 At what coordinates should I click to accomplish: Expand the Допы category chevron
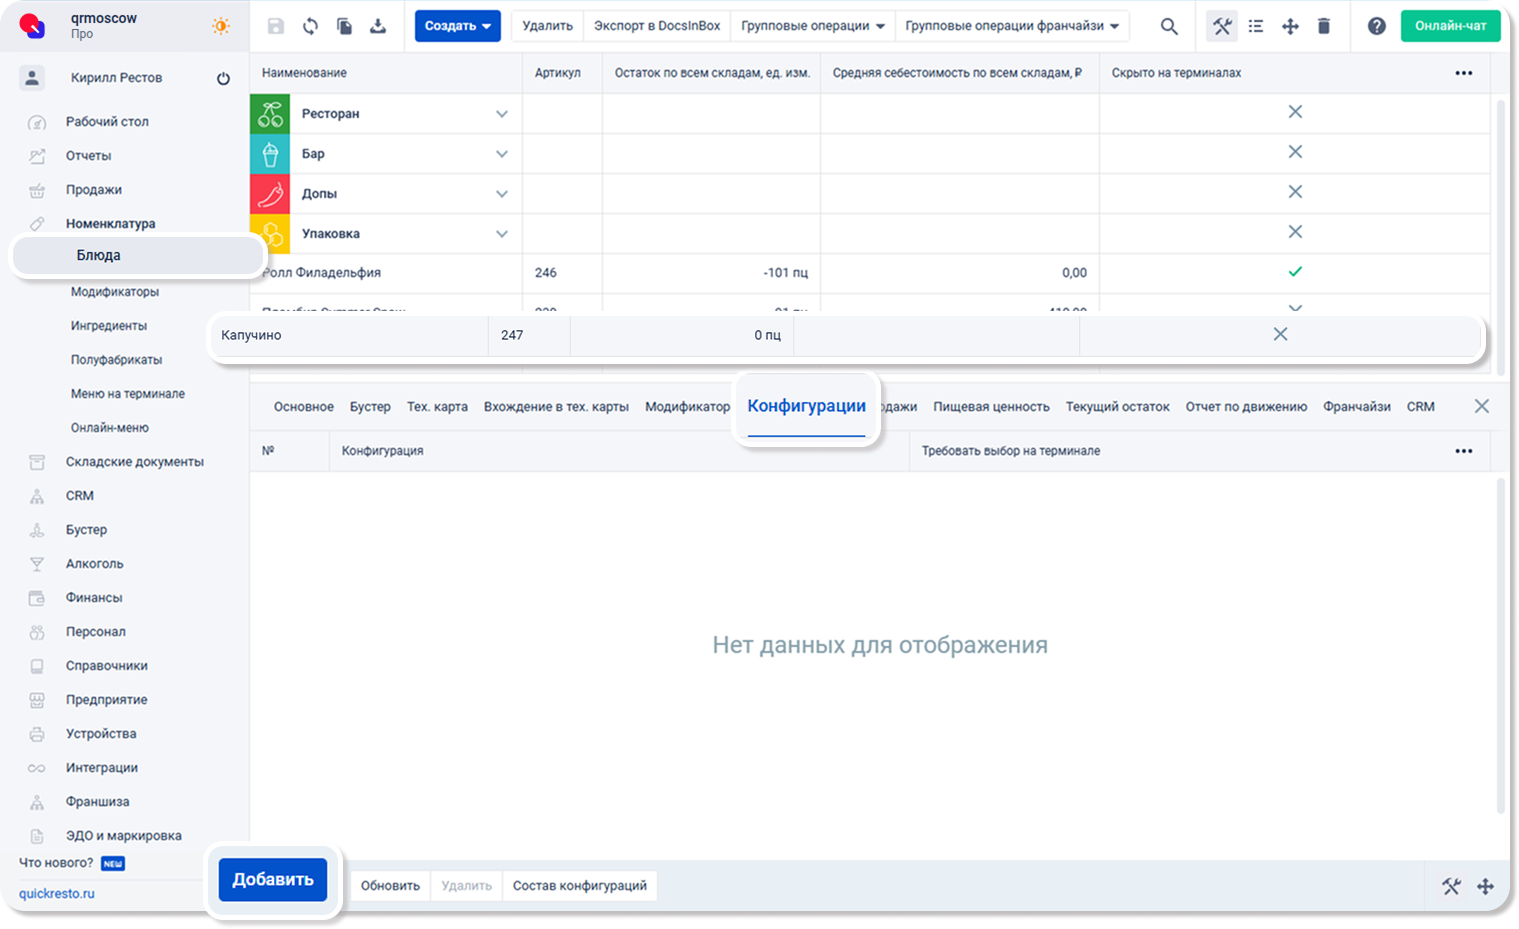(x=502, y=194)
